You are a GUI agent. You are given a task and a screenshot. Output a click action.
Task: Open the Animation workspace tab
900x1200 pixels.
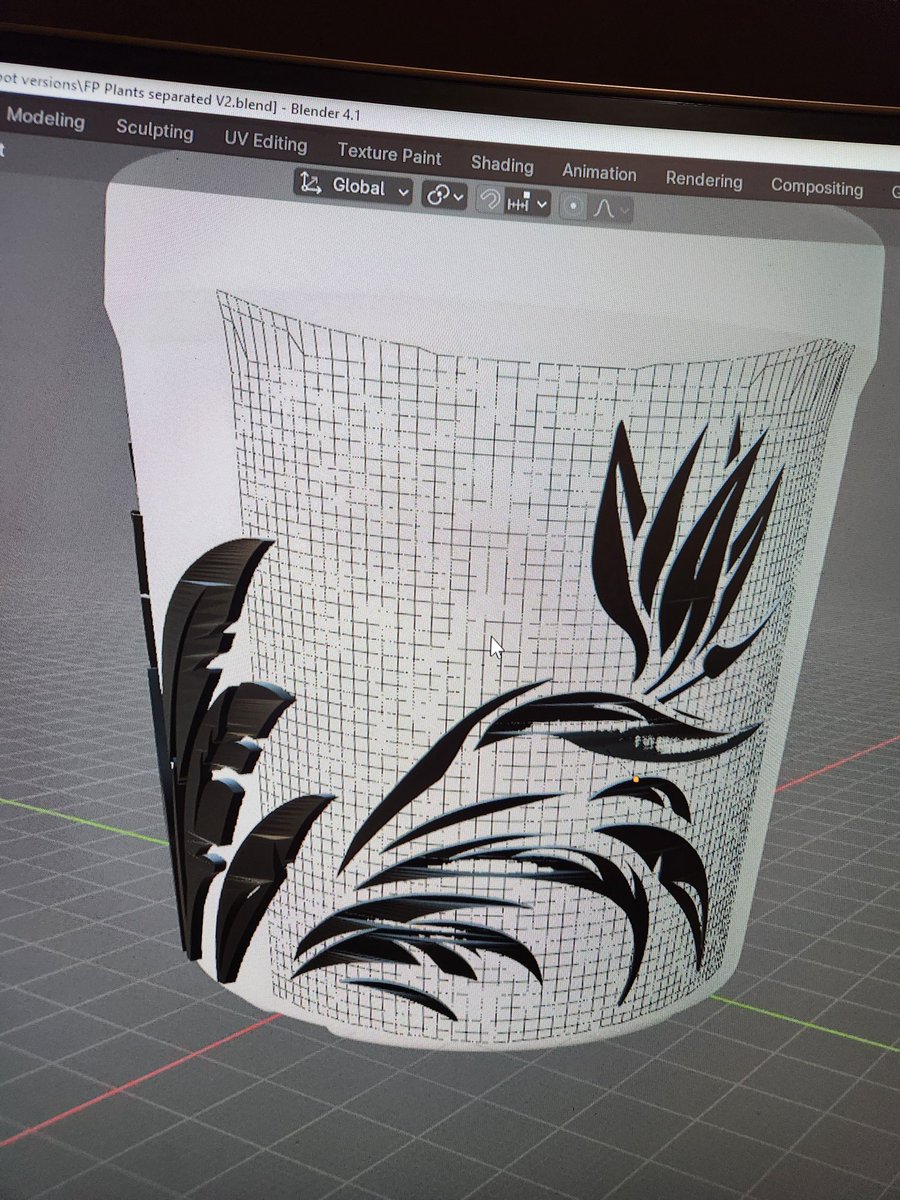599,173
